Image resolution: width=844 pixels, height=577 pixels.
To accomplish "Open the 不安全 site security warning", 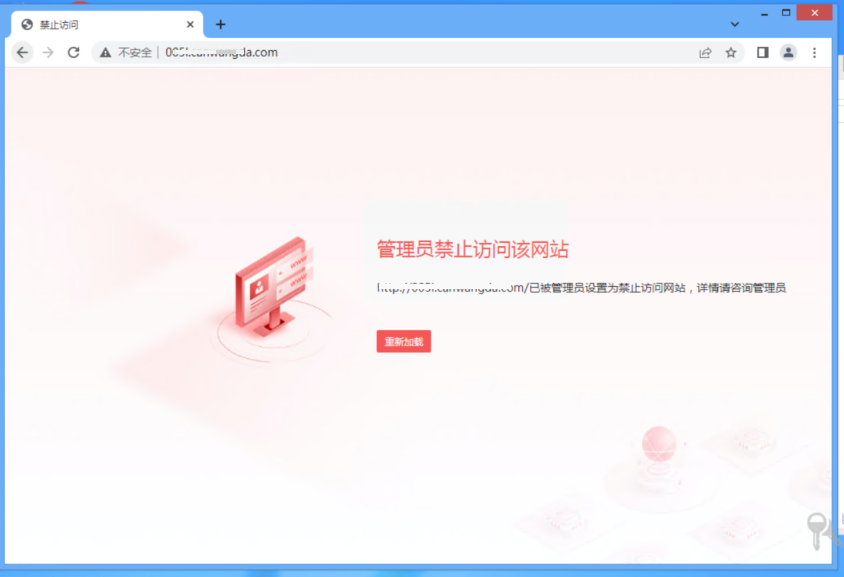I will point(126,52).
